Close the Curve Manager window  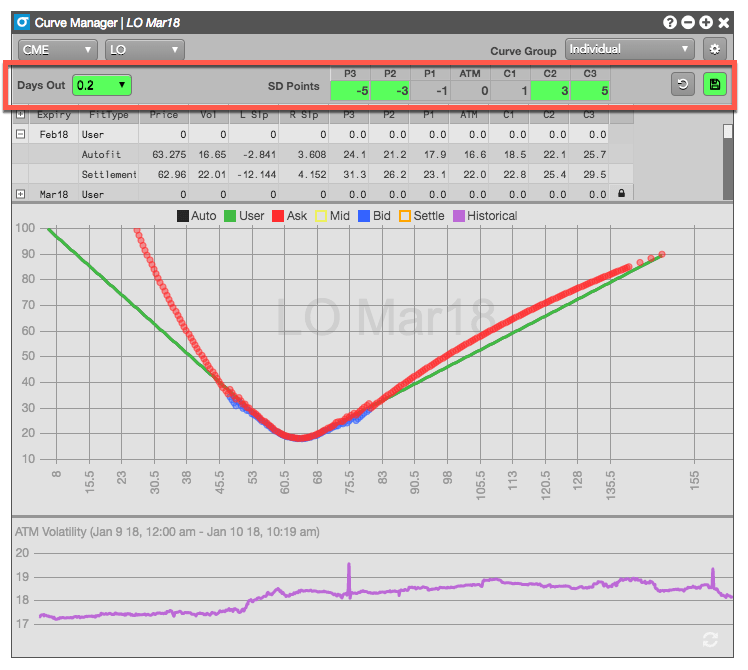coord(724,22)
